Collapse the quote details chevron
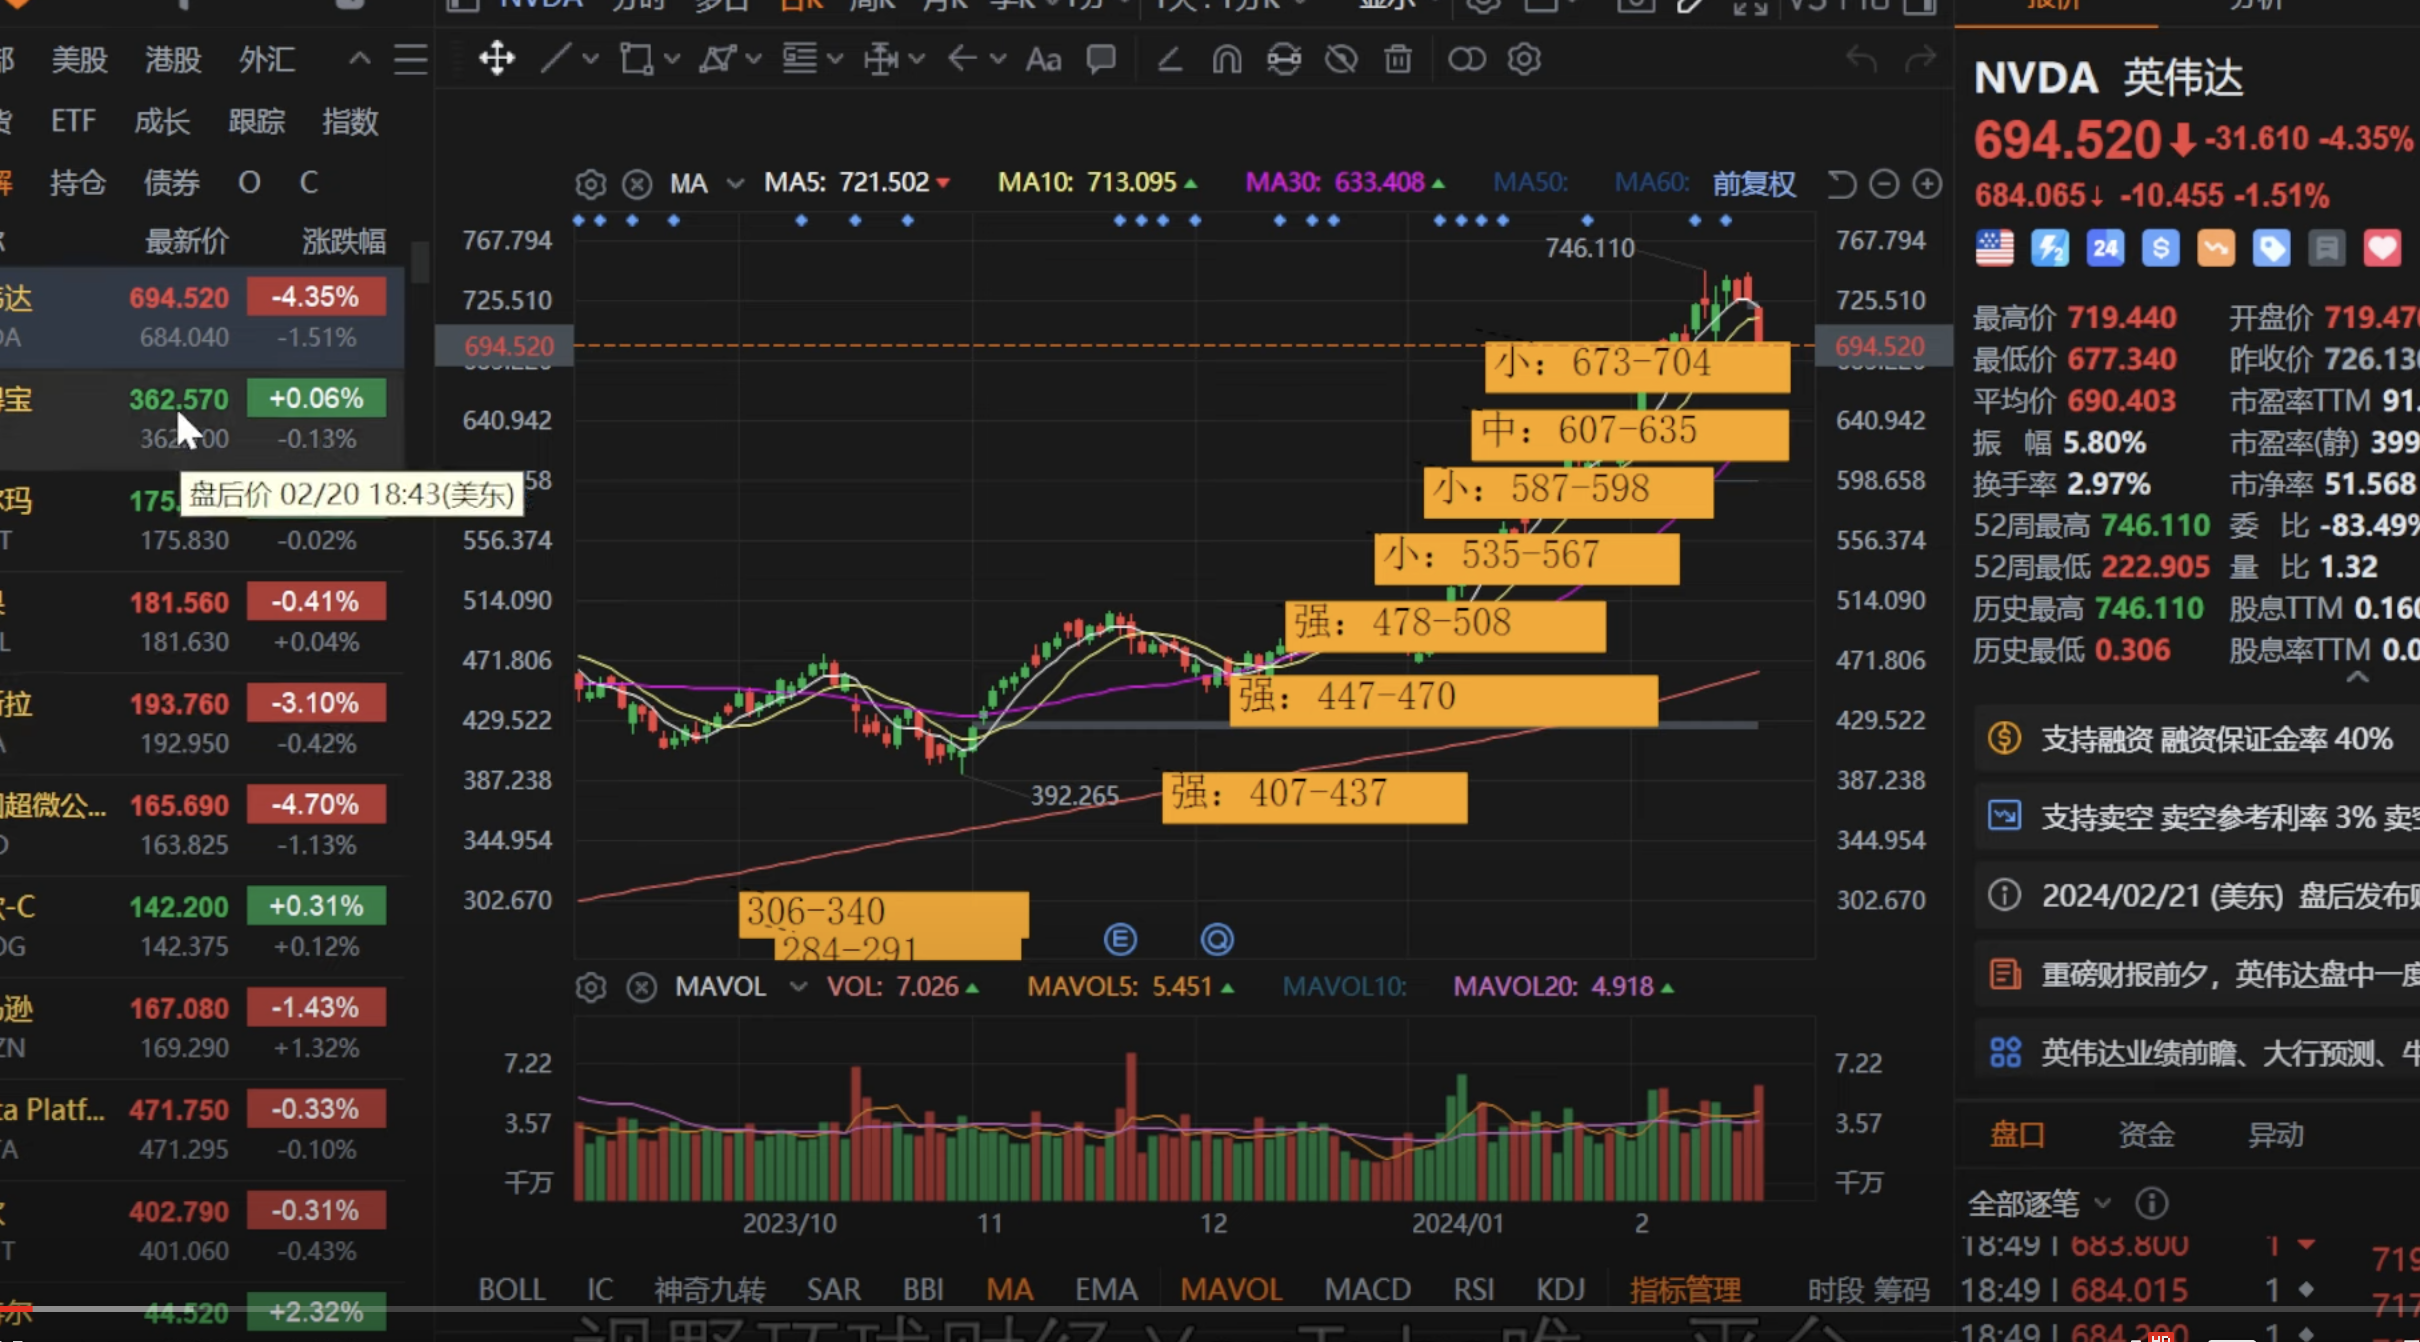 2357,678
